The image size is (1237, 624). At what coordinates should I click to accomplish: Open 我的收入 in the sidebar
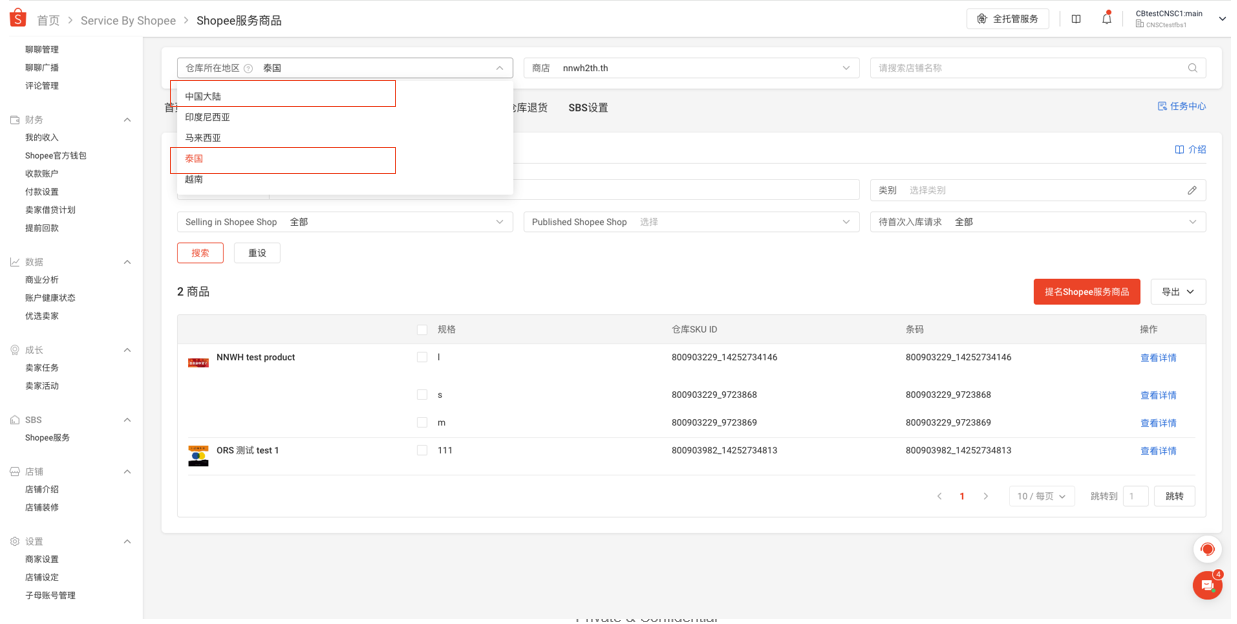tap(42, 138)
